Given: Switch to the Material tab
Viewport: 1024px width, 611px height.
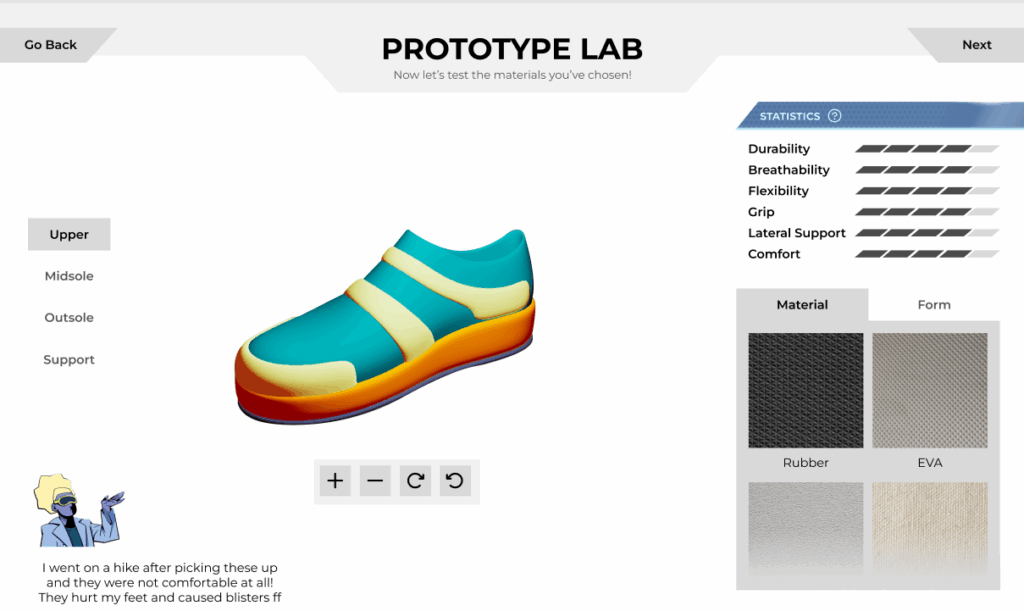Looking at the screenshot, I should tap(802, 305).
